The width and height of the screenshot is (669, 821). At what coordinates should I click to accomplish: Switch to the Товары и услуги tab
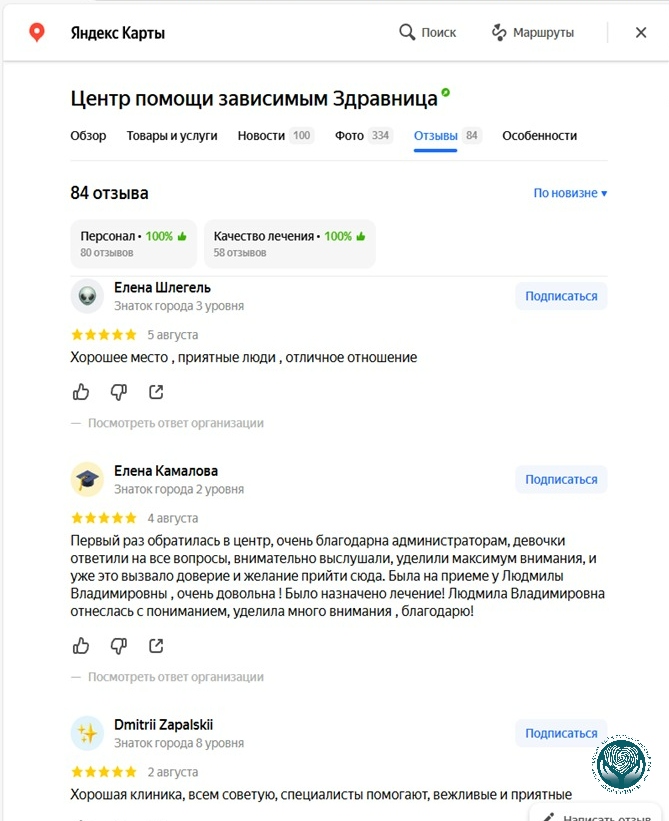[172, 136]
